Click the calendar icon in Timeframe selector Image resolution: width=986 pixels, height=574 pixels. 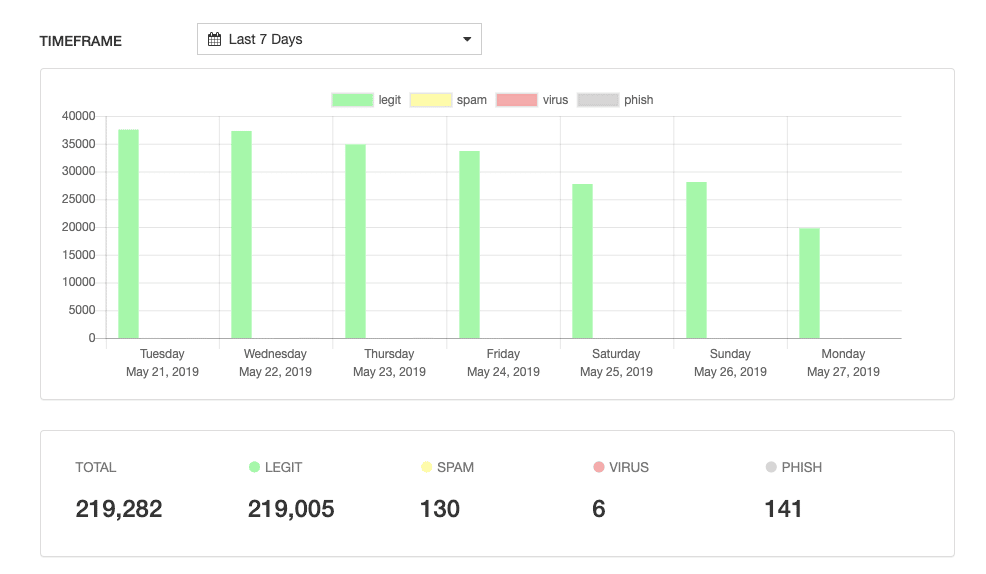214,40
